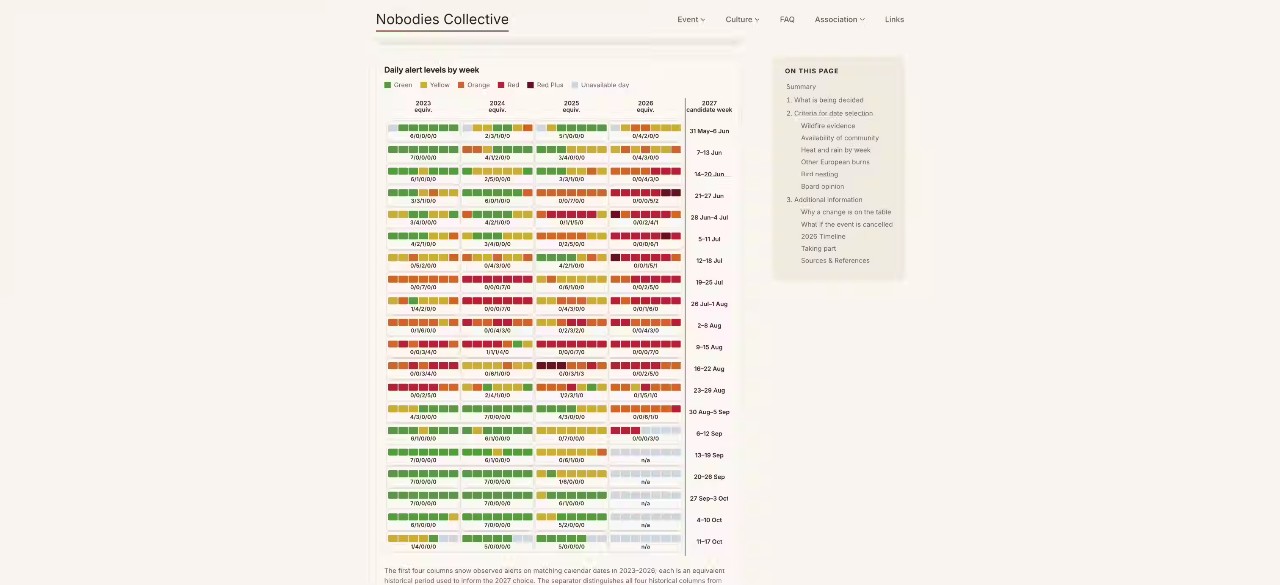1280x585 pixels.
Task: Click the Yellow legend color swatch
Action: pos(424,85)
